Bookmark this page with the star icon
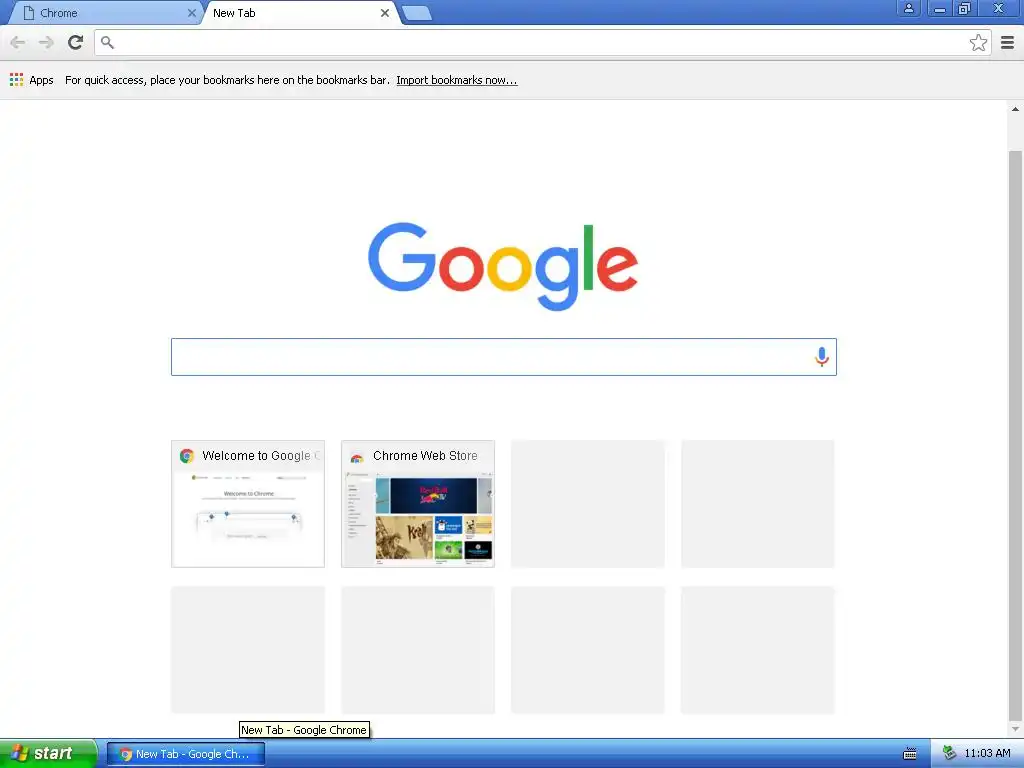Viewport: 1024px width, 768px height. 978,42
